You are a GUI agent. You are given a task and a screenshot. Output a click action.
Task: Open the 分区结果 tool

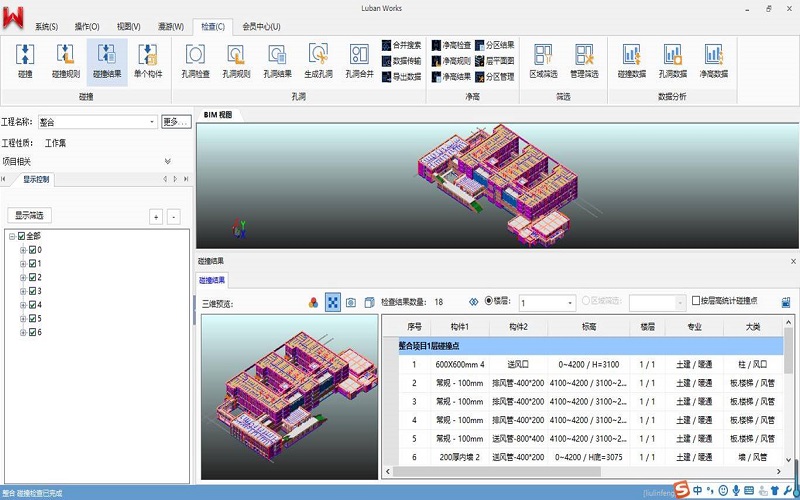(x=494, y=45)
